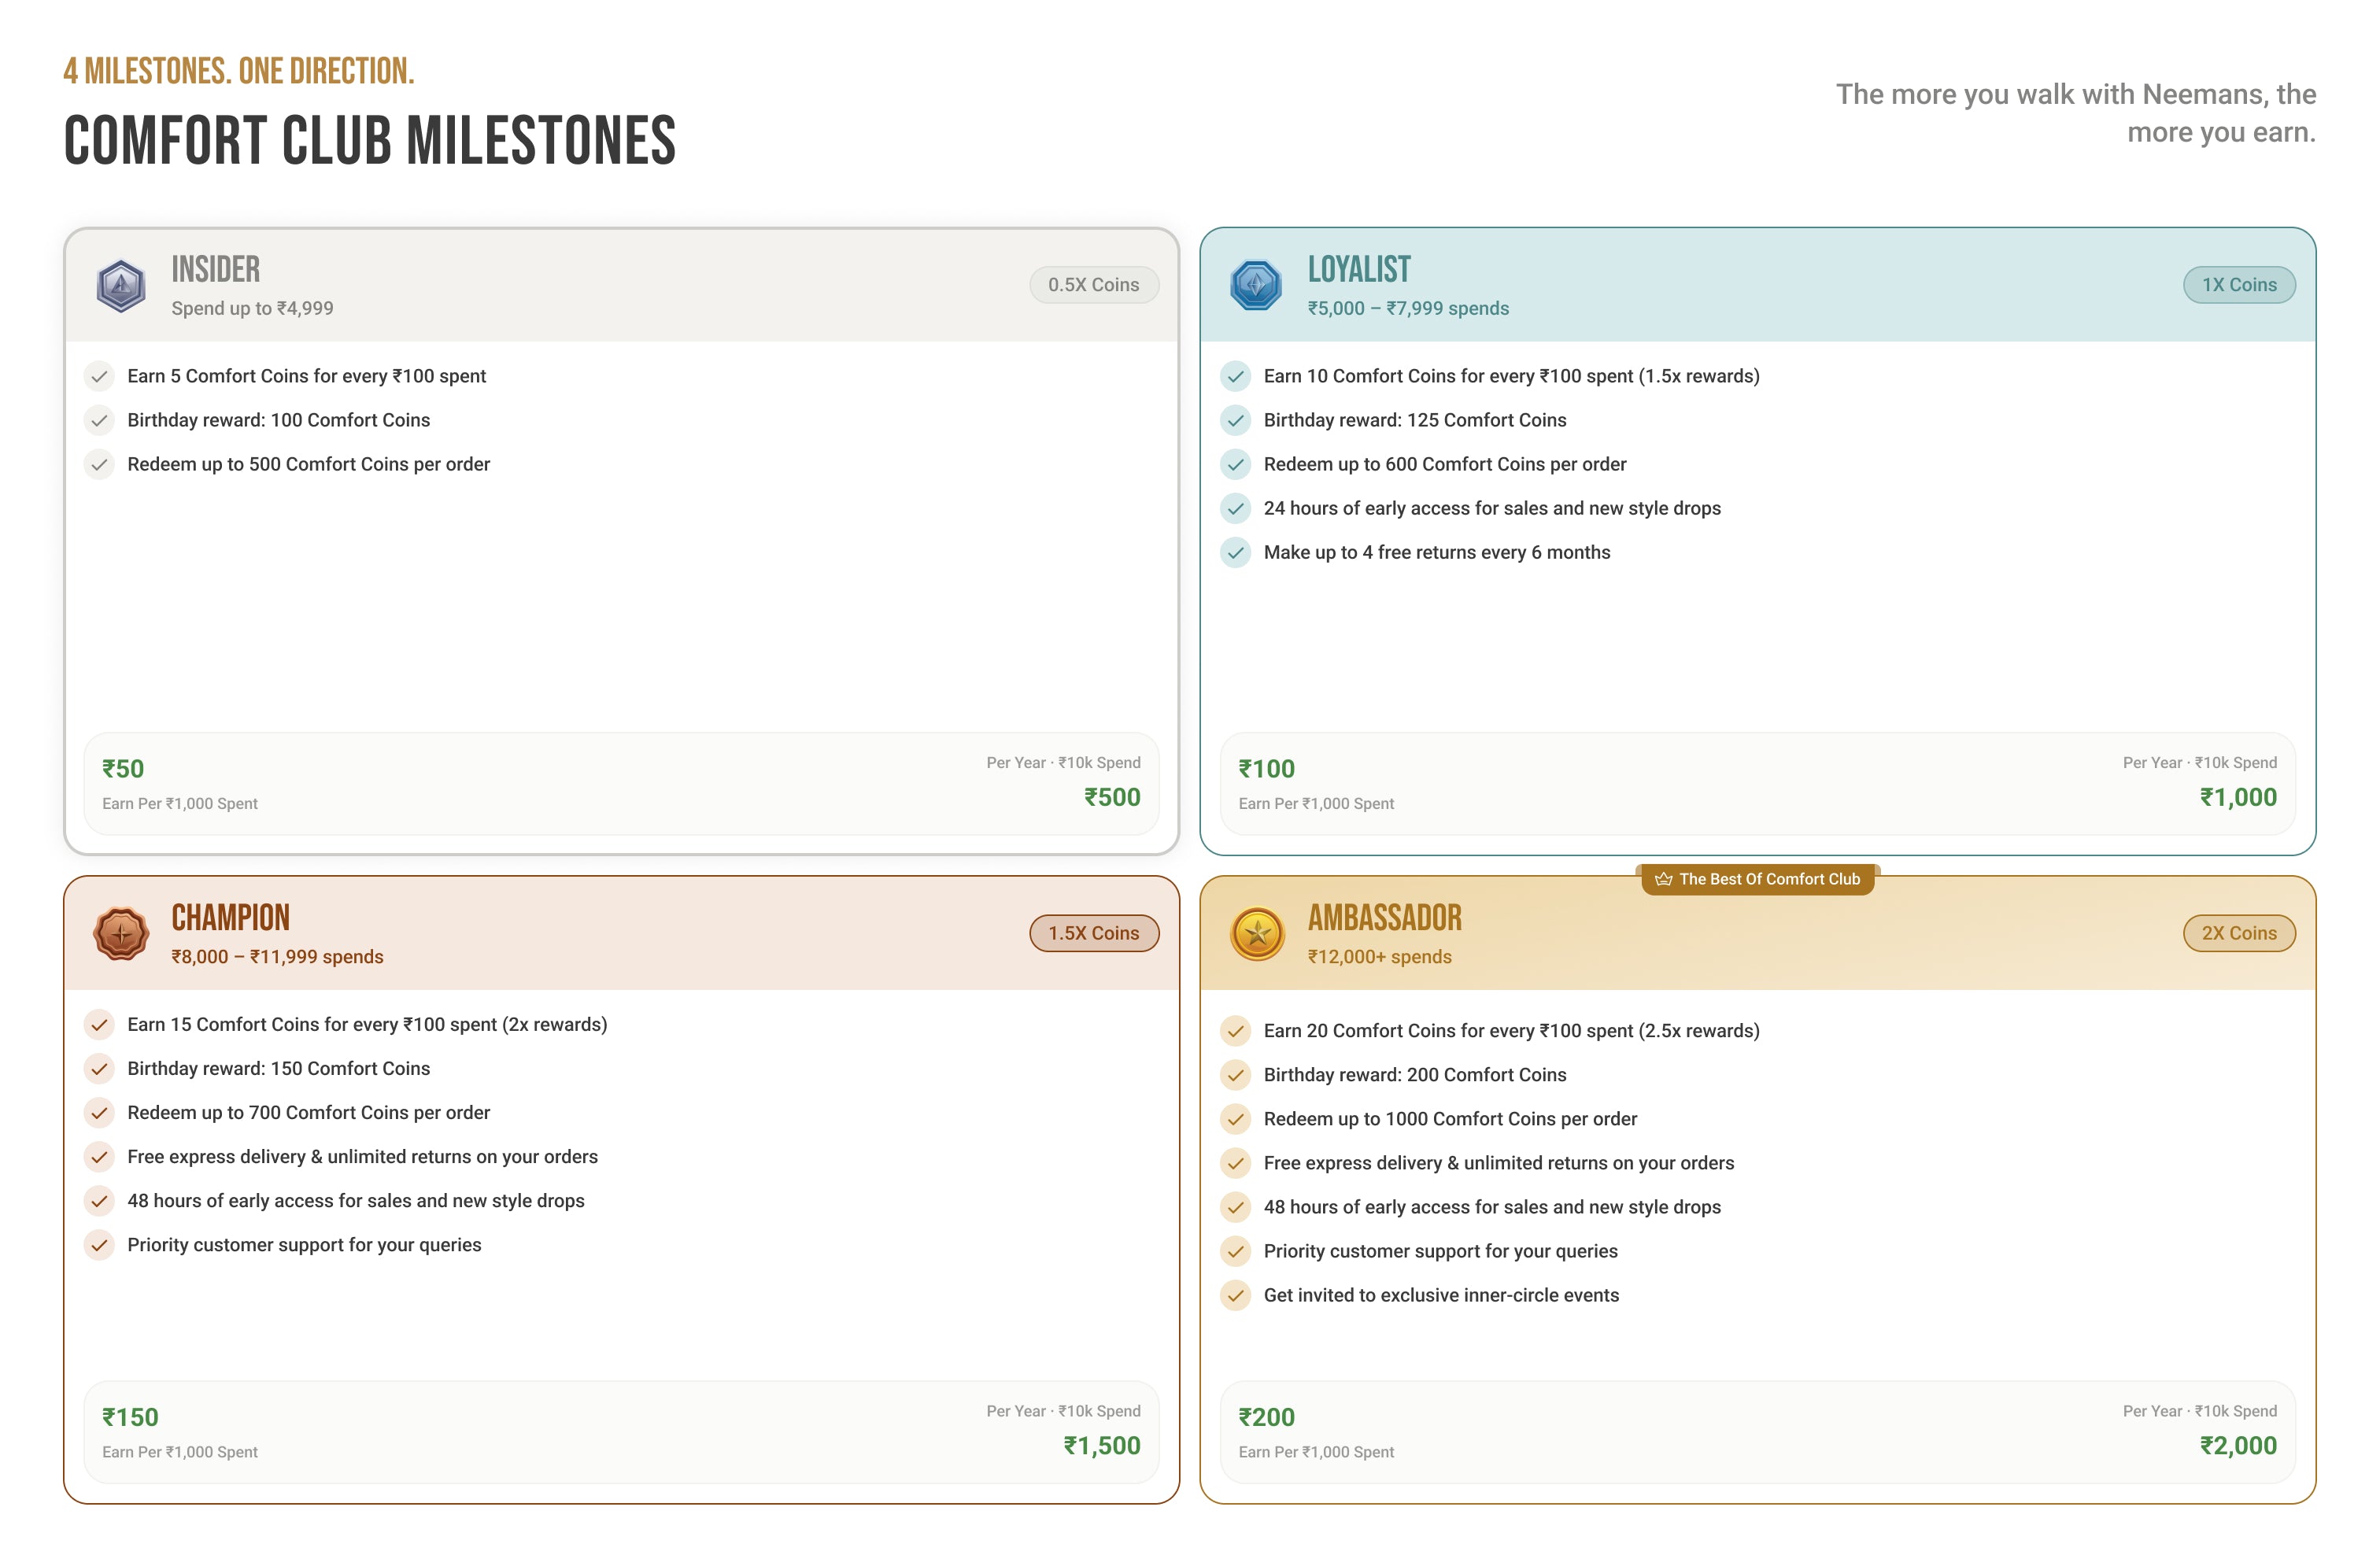This screenshot has height=1555, width=2380.
Task: Click the checkmark beside 'Get invited to exclusive inner-circle events'
Action: pos(1235,1295)
